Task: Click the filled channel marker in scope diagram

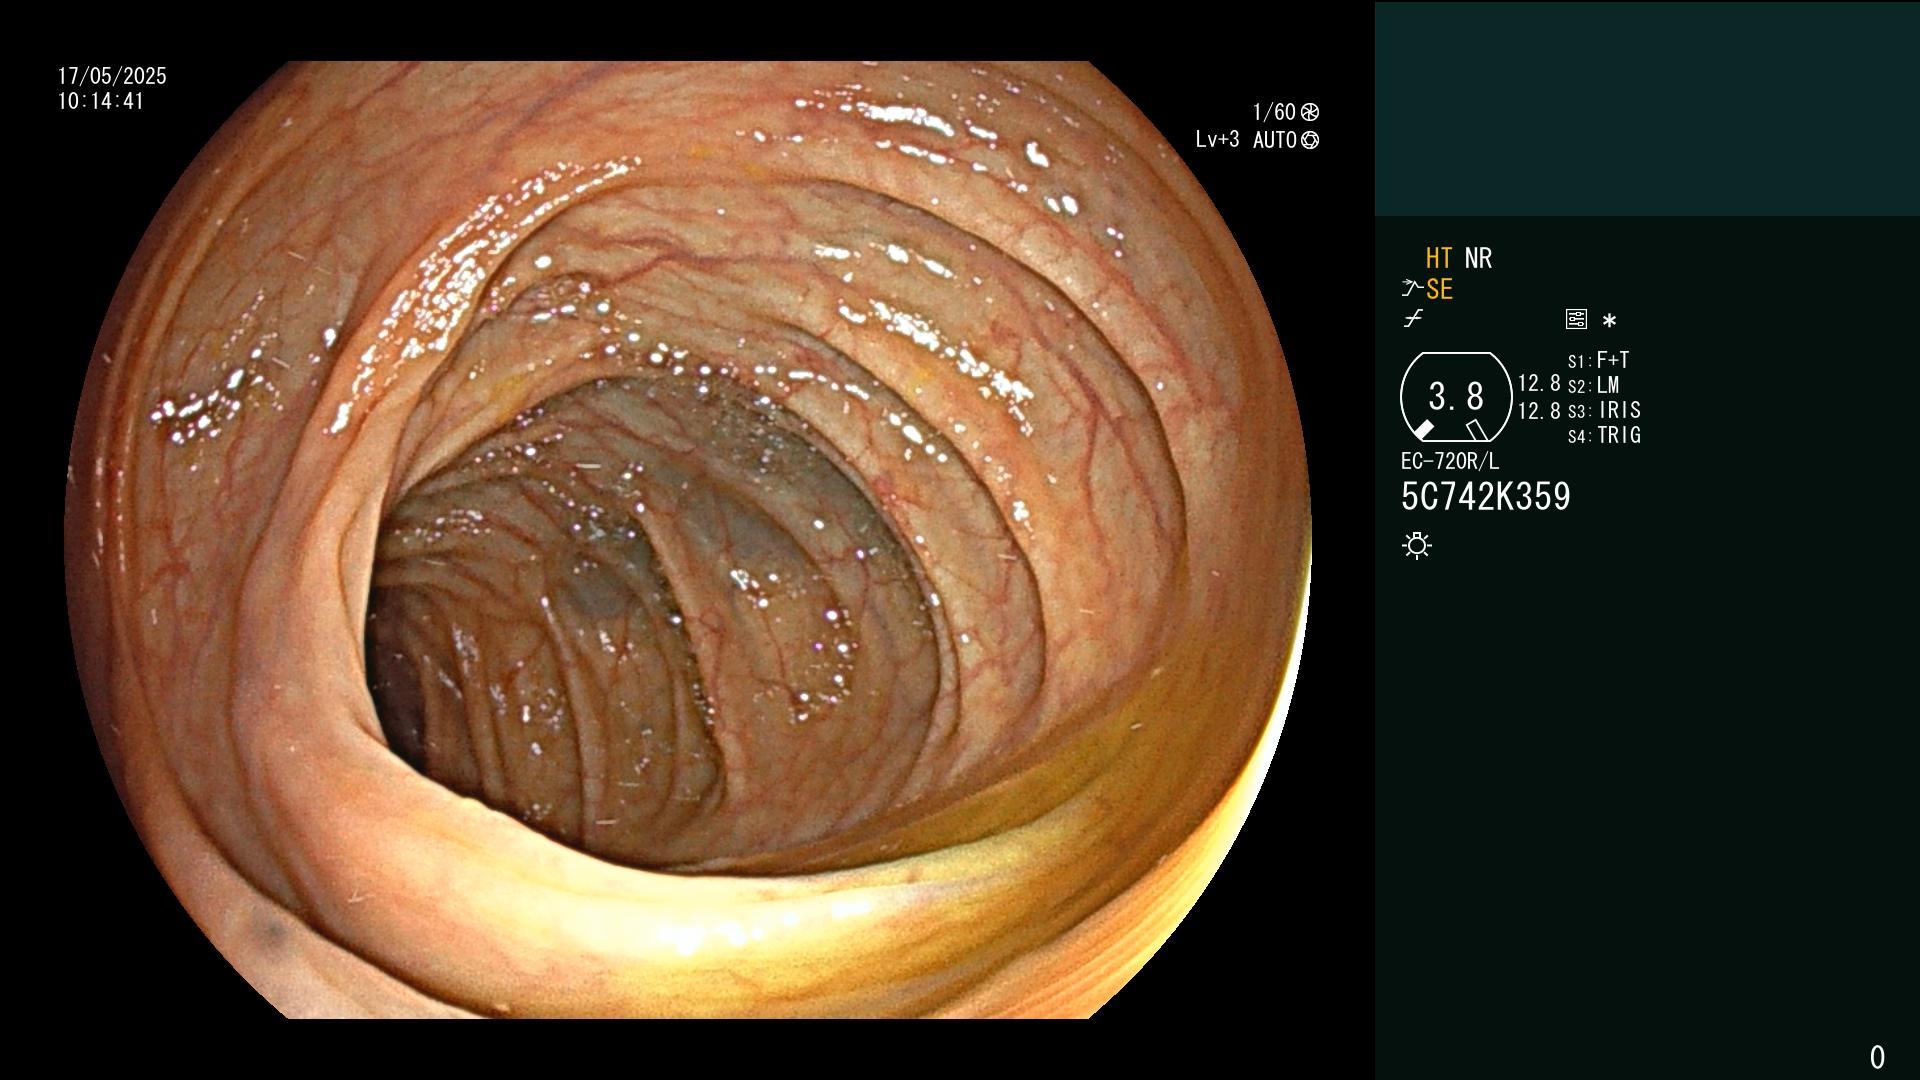Action: coord(1423,430)
